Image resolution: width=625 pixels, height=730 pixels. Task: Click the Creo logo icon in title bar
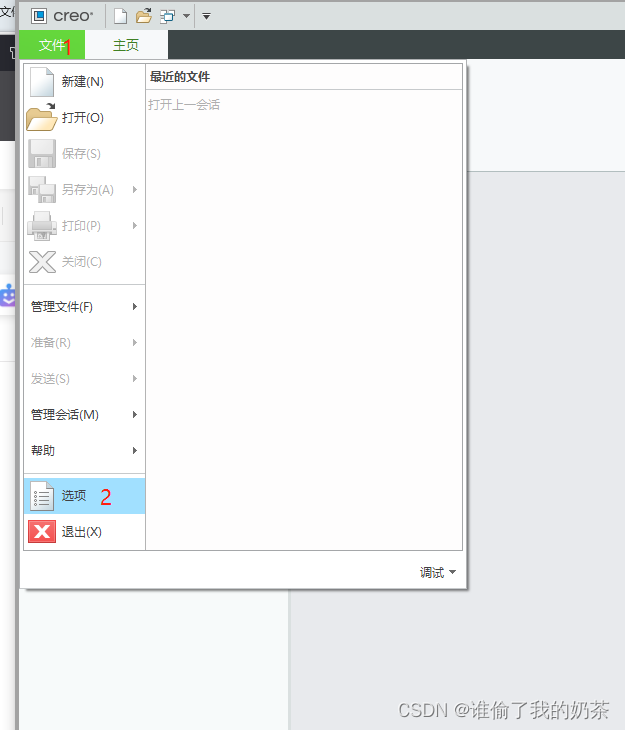click(x=39, y=16)
